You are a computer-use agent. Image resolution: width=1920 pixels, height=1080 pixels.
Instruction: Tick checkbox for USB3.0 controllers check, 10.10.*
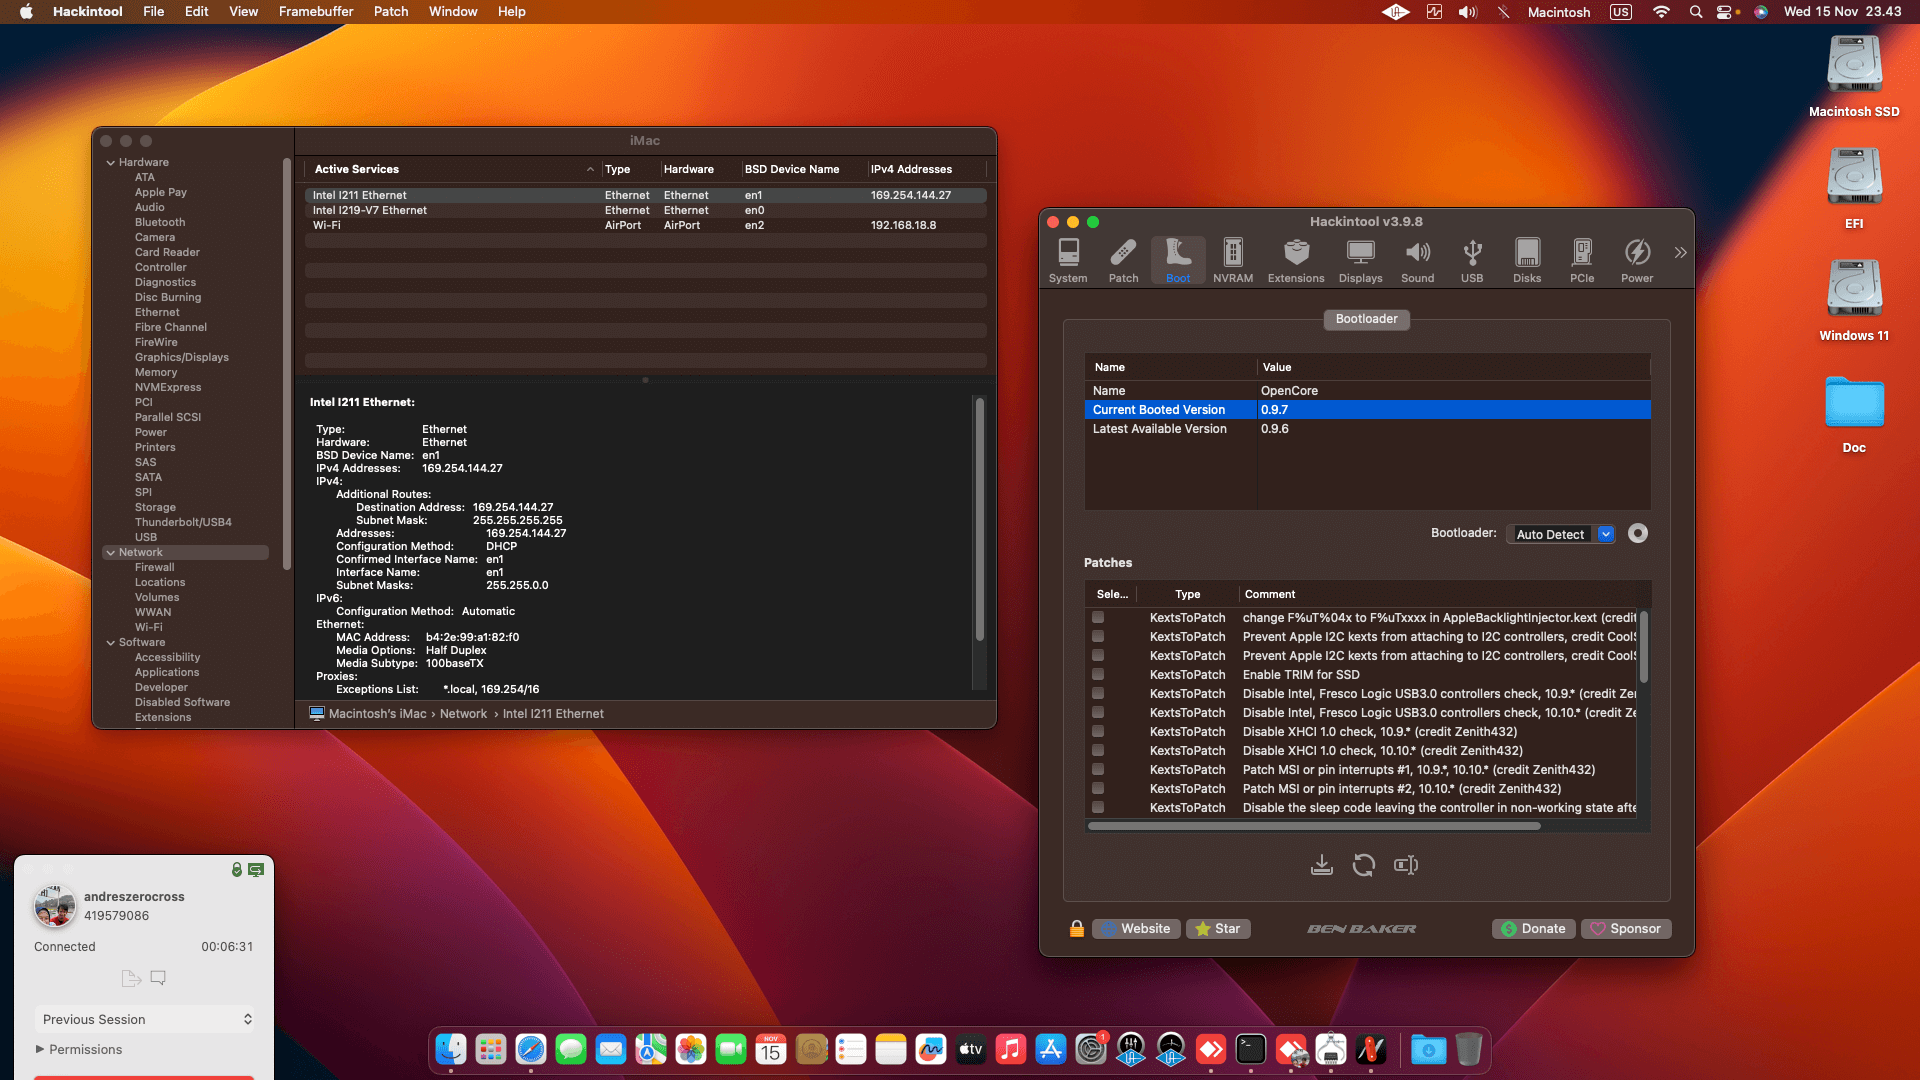click(1098, 713)
